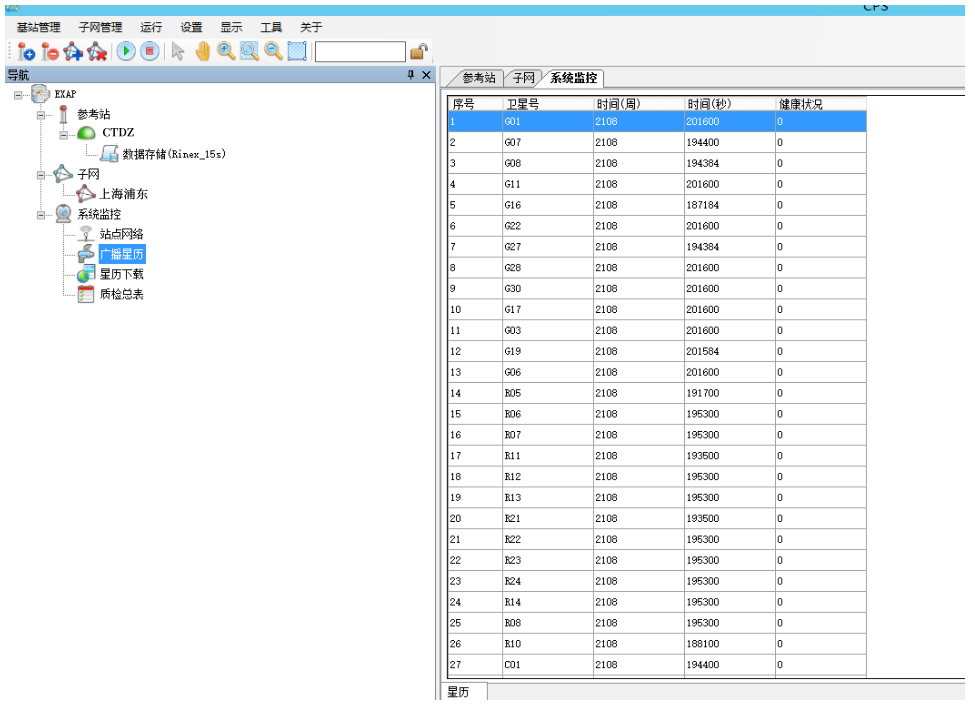Click the toolbar text input box

point(361,52)
